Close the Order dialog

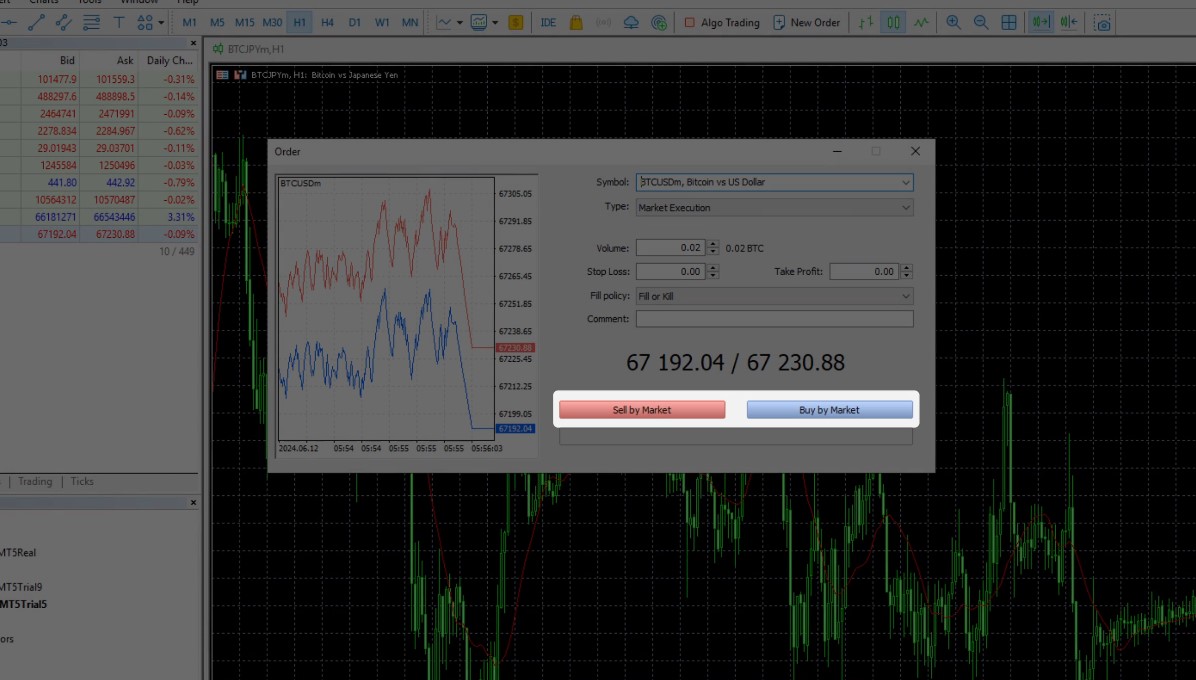pos(915,151)
